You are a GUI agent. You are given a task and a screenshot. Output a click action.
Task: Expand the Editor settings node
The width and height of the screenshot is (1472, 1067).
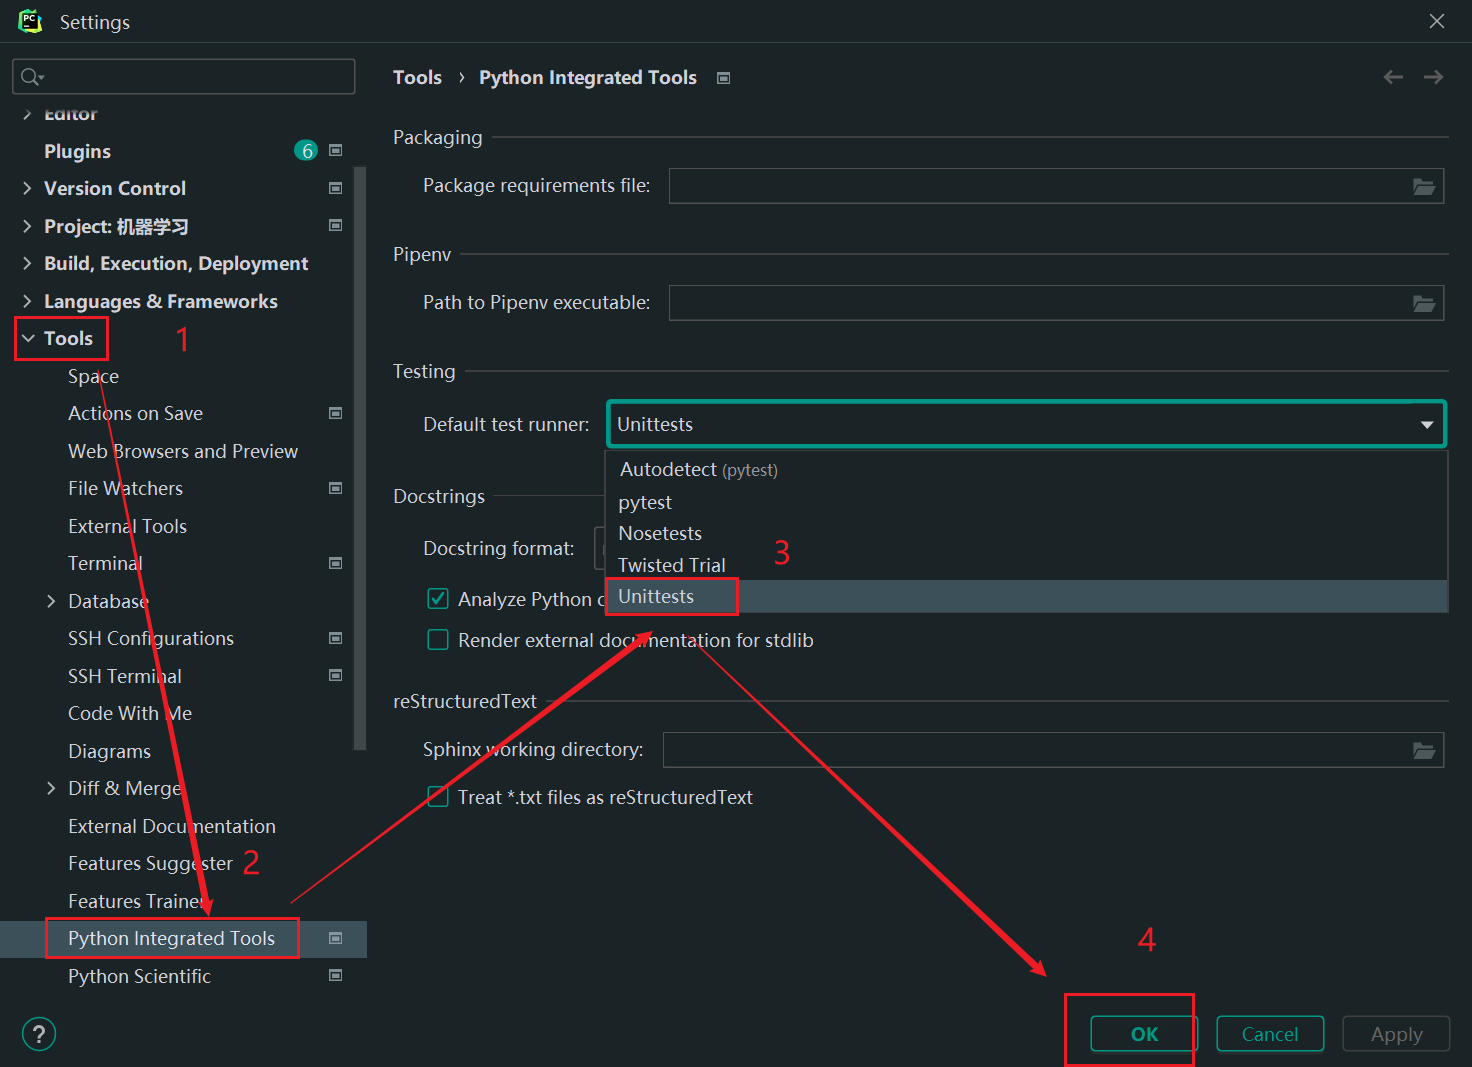(27, 114)
